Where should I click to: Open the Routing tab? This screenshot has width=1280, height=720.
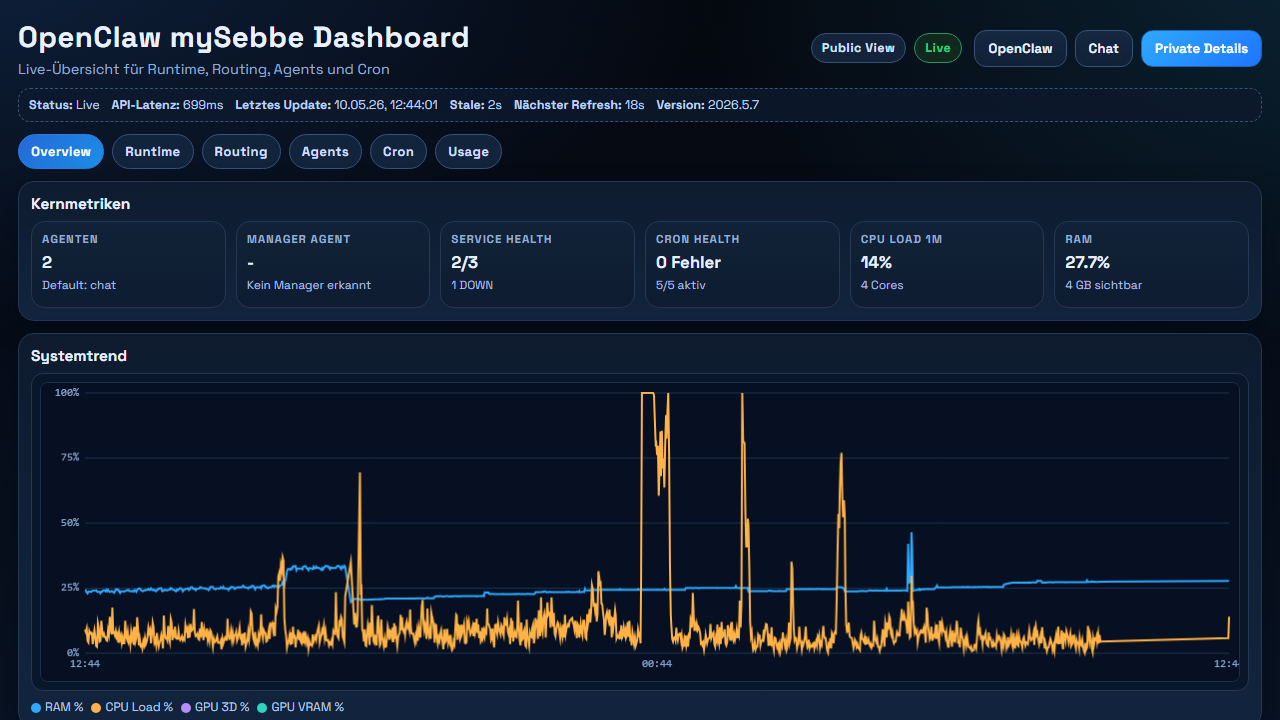pyautogui.click(x=241, y=152)
